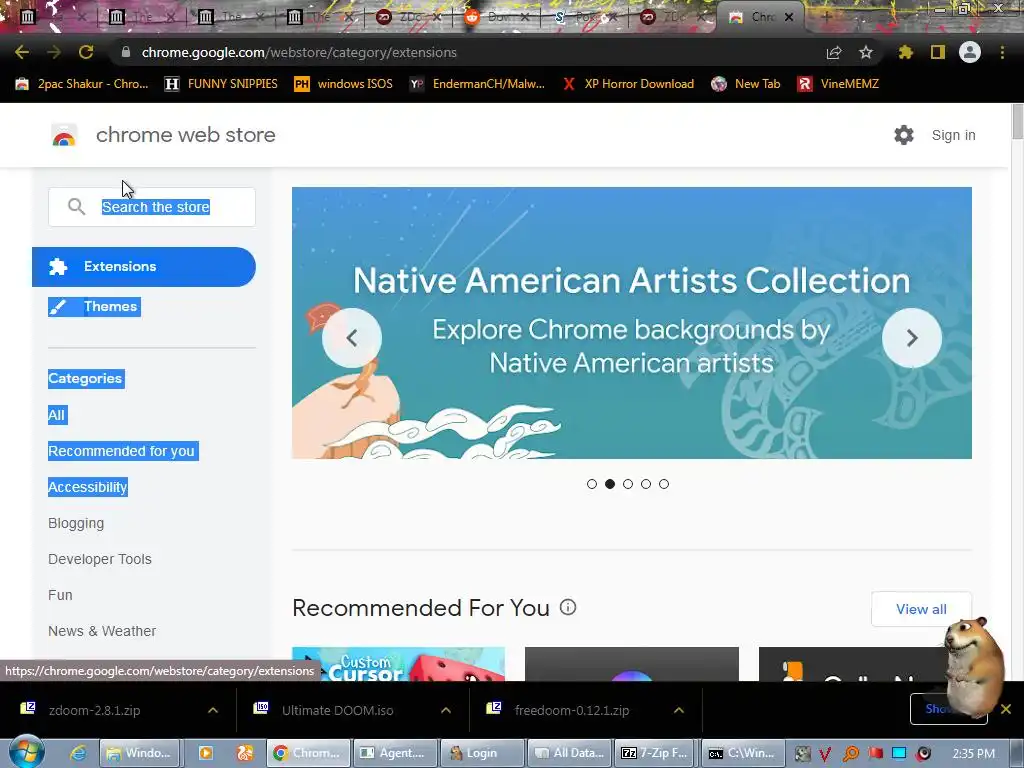The width and height of the screenshot is (1024, 768).
Task: Switch to the C:\Win... command prompt window
Action: click(743, 753)
